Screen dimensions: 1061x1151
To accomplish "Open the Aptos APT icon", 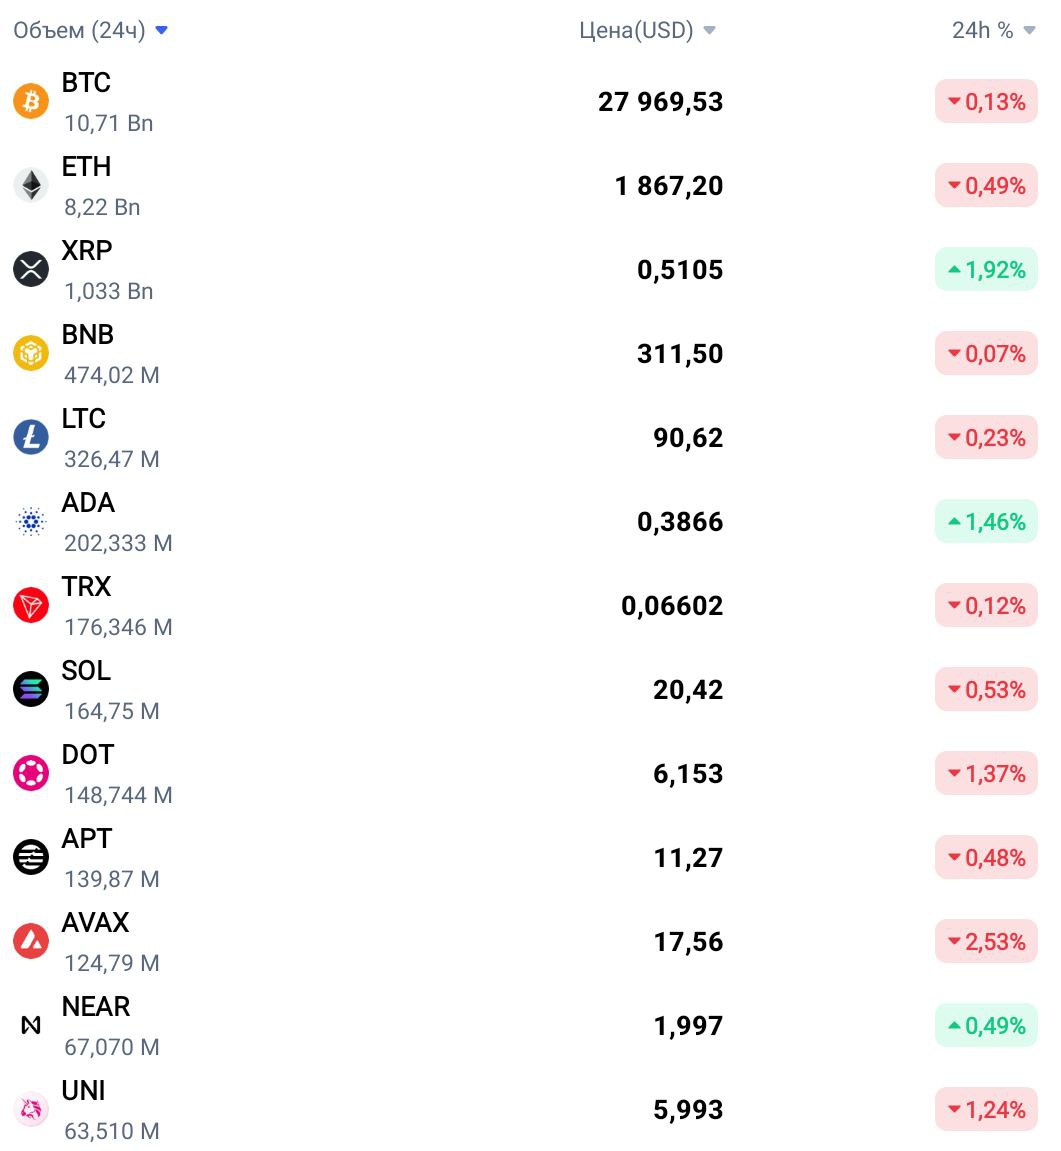I will [31, 857].
